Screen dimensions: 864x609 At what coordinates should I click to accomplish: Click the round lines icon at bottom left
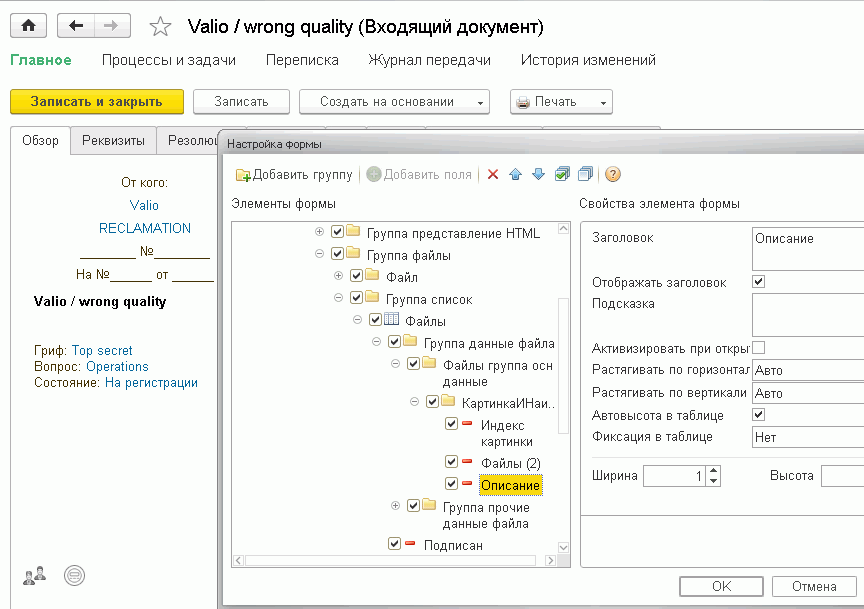click(x=74, y=576)
